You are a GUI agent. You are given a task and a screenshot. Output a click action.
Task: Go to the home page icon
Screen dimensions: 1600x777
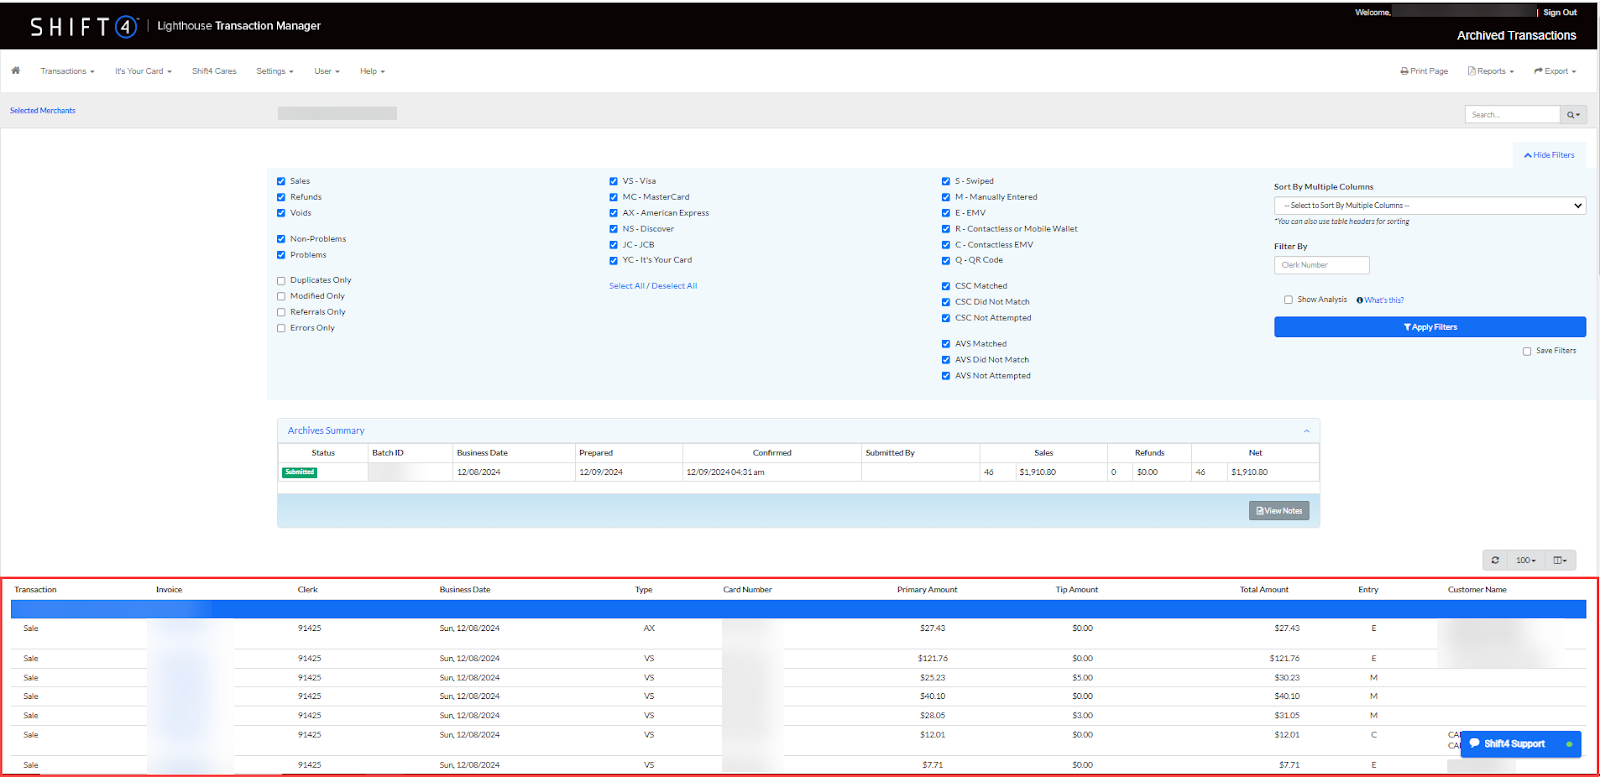point(15,71)
